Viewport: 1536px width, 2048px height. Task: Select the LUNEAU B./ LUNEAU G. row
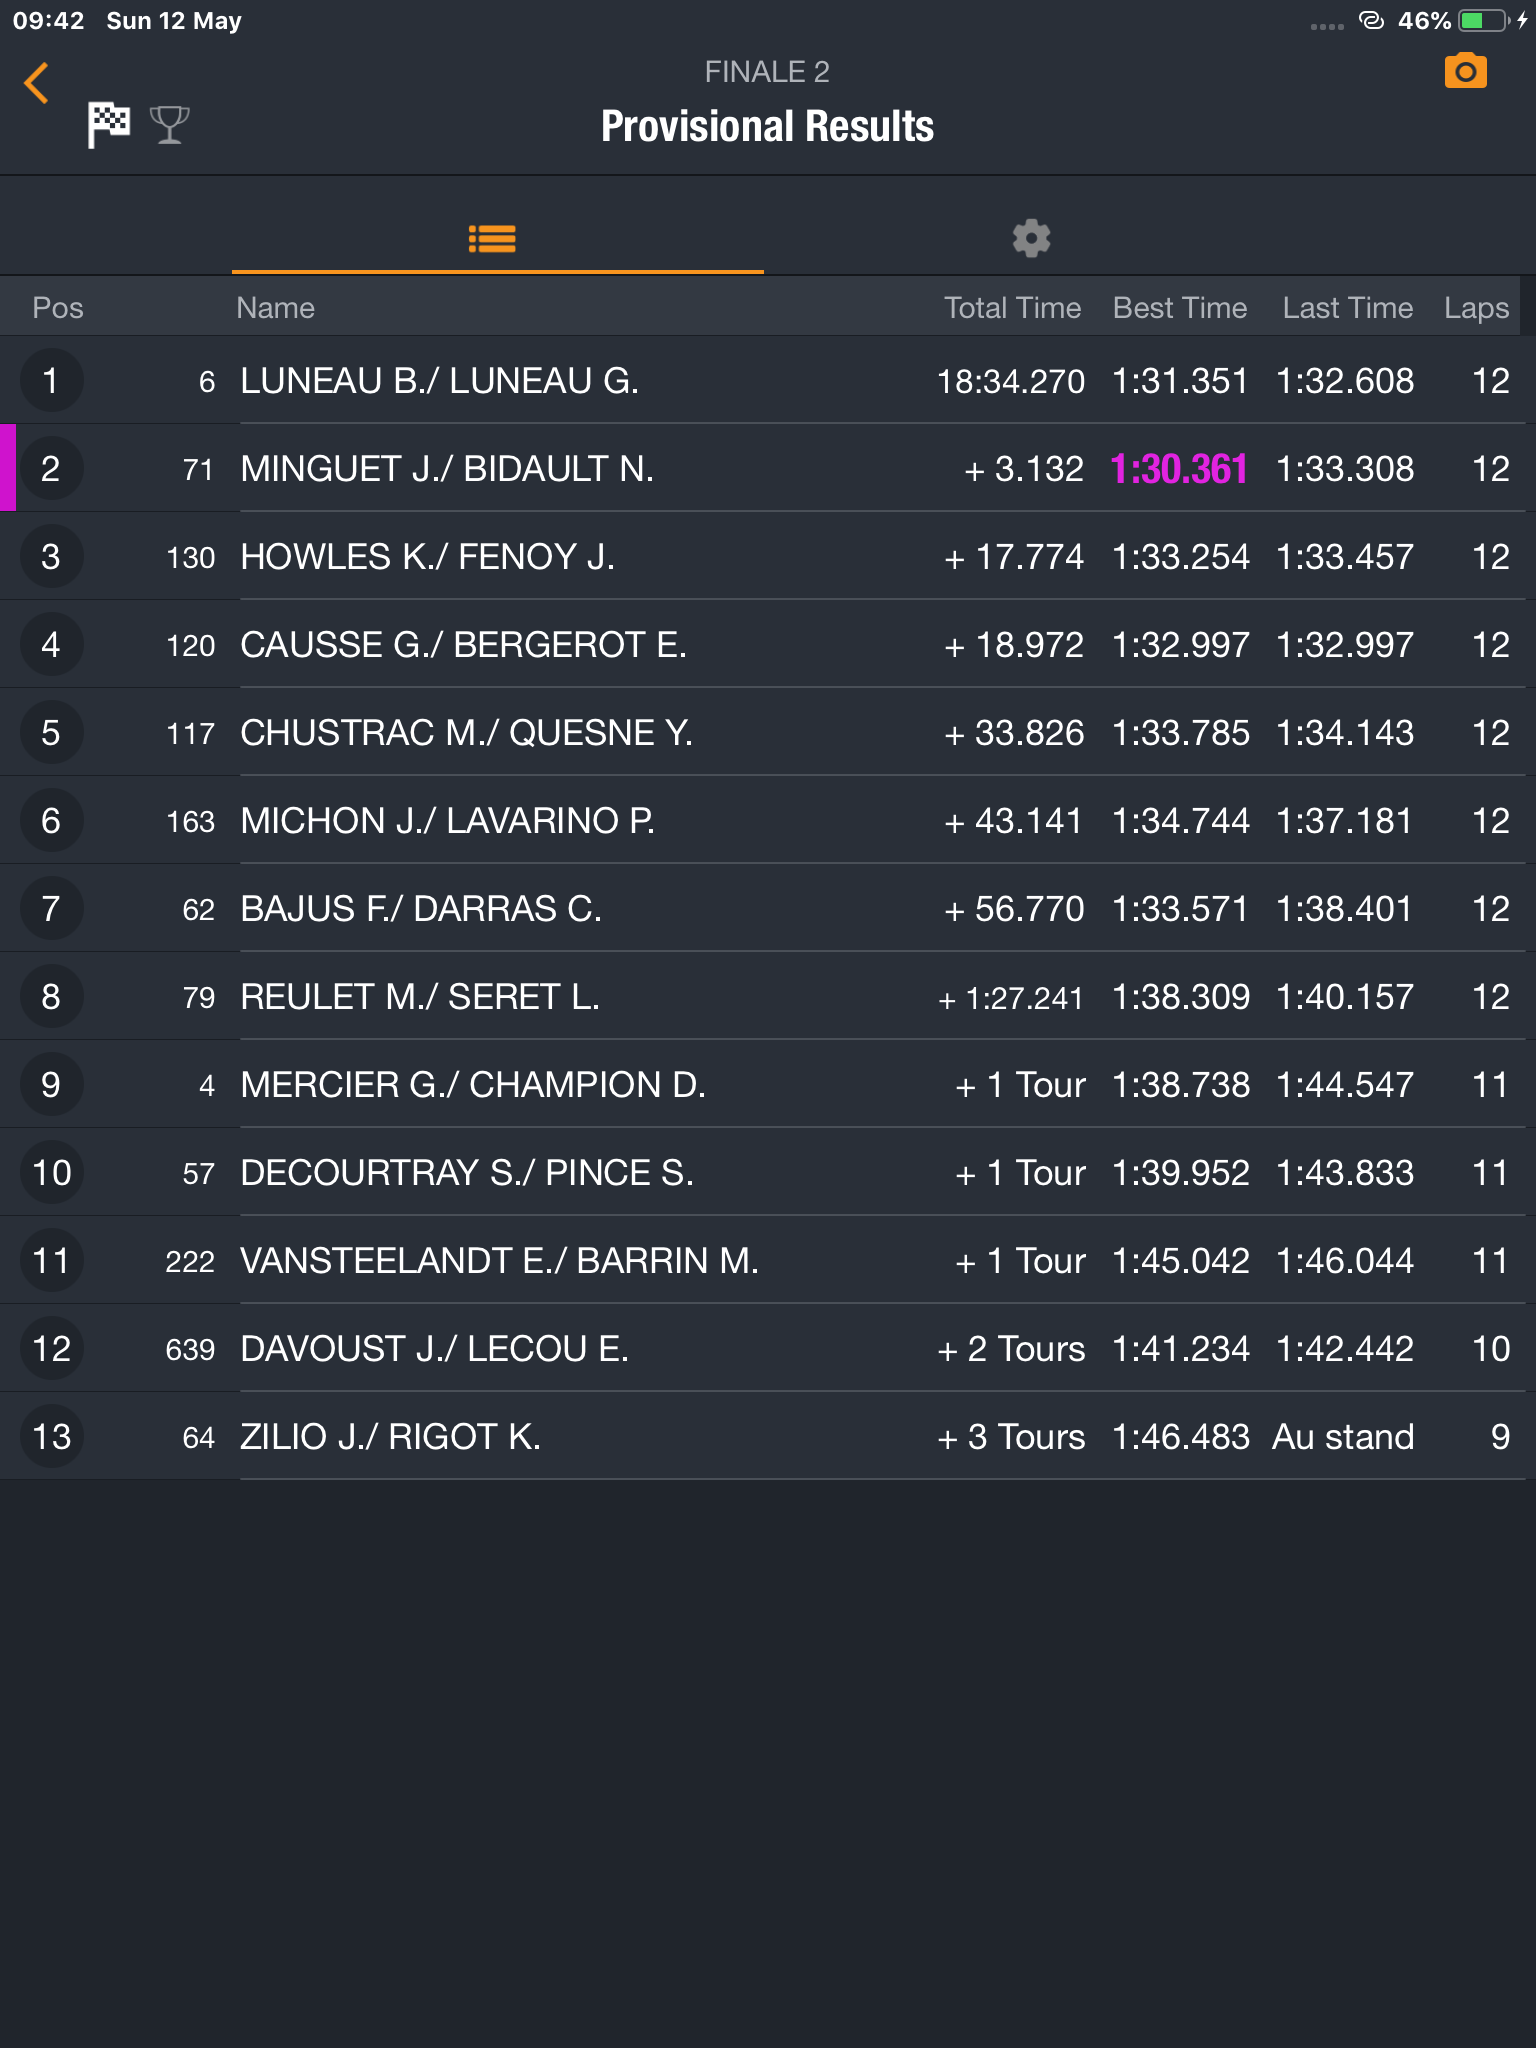coord(768,380)
